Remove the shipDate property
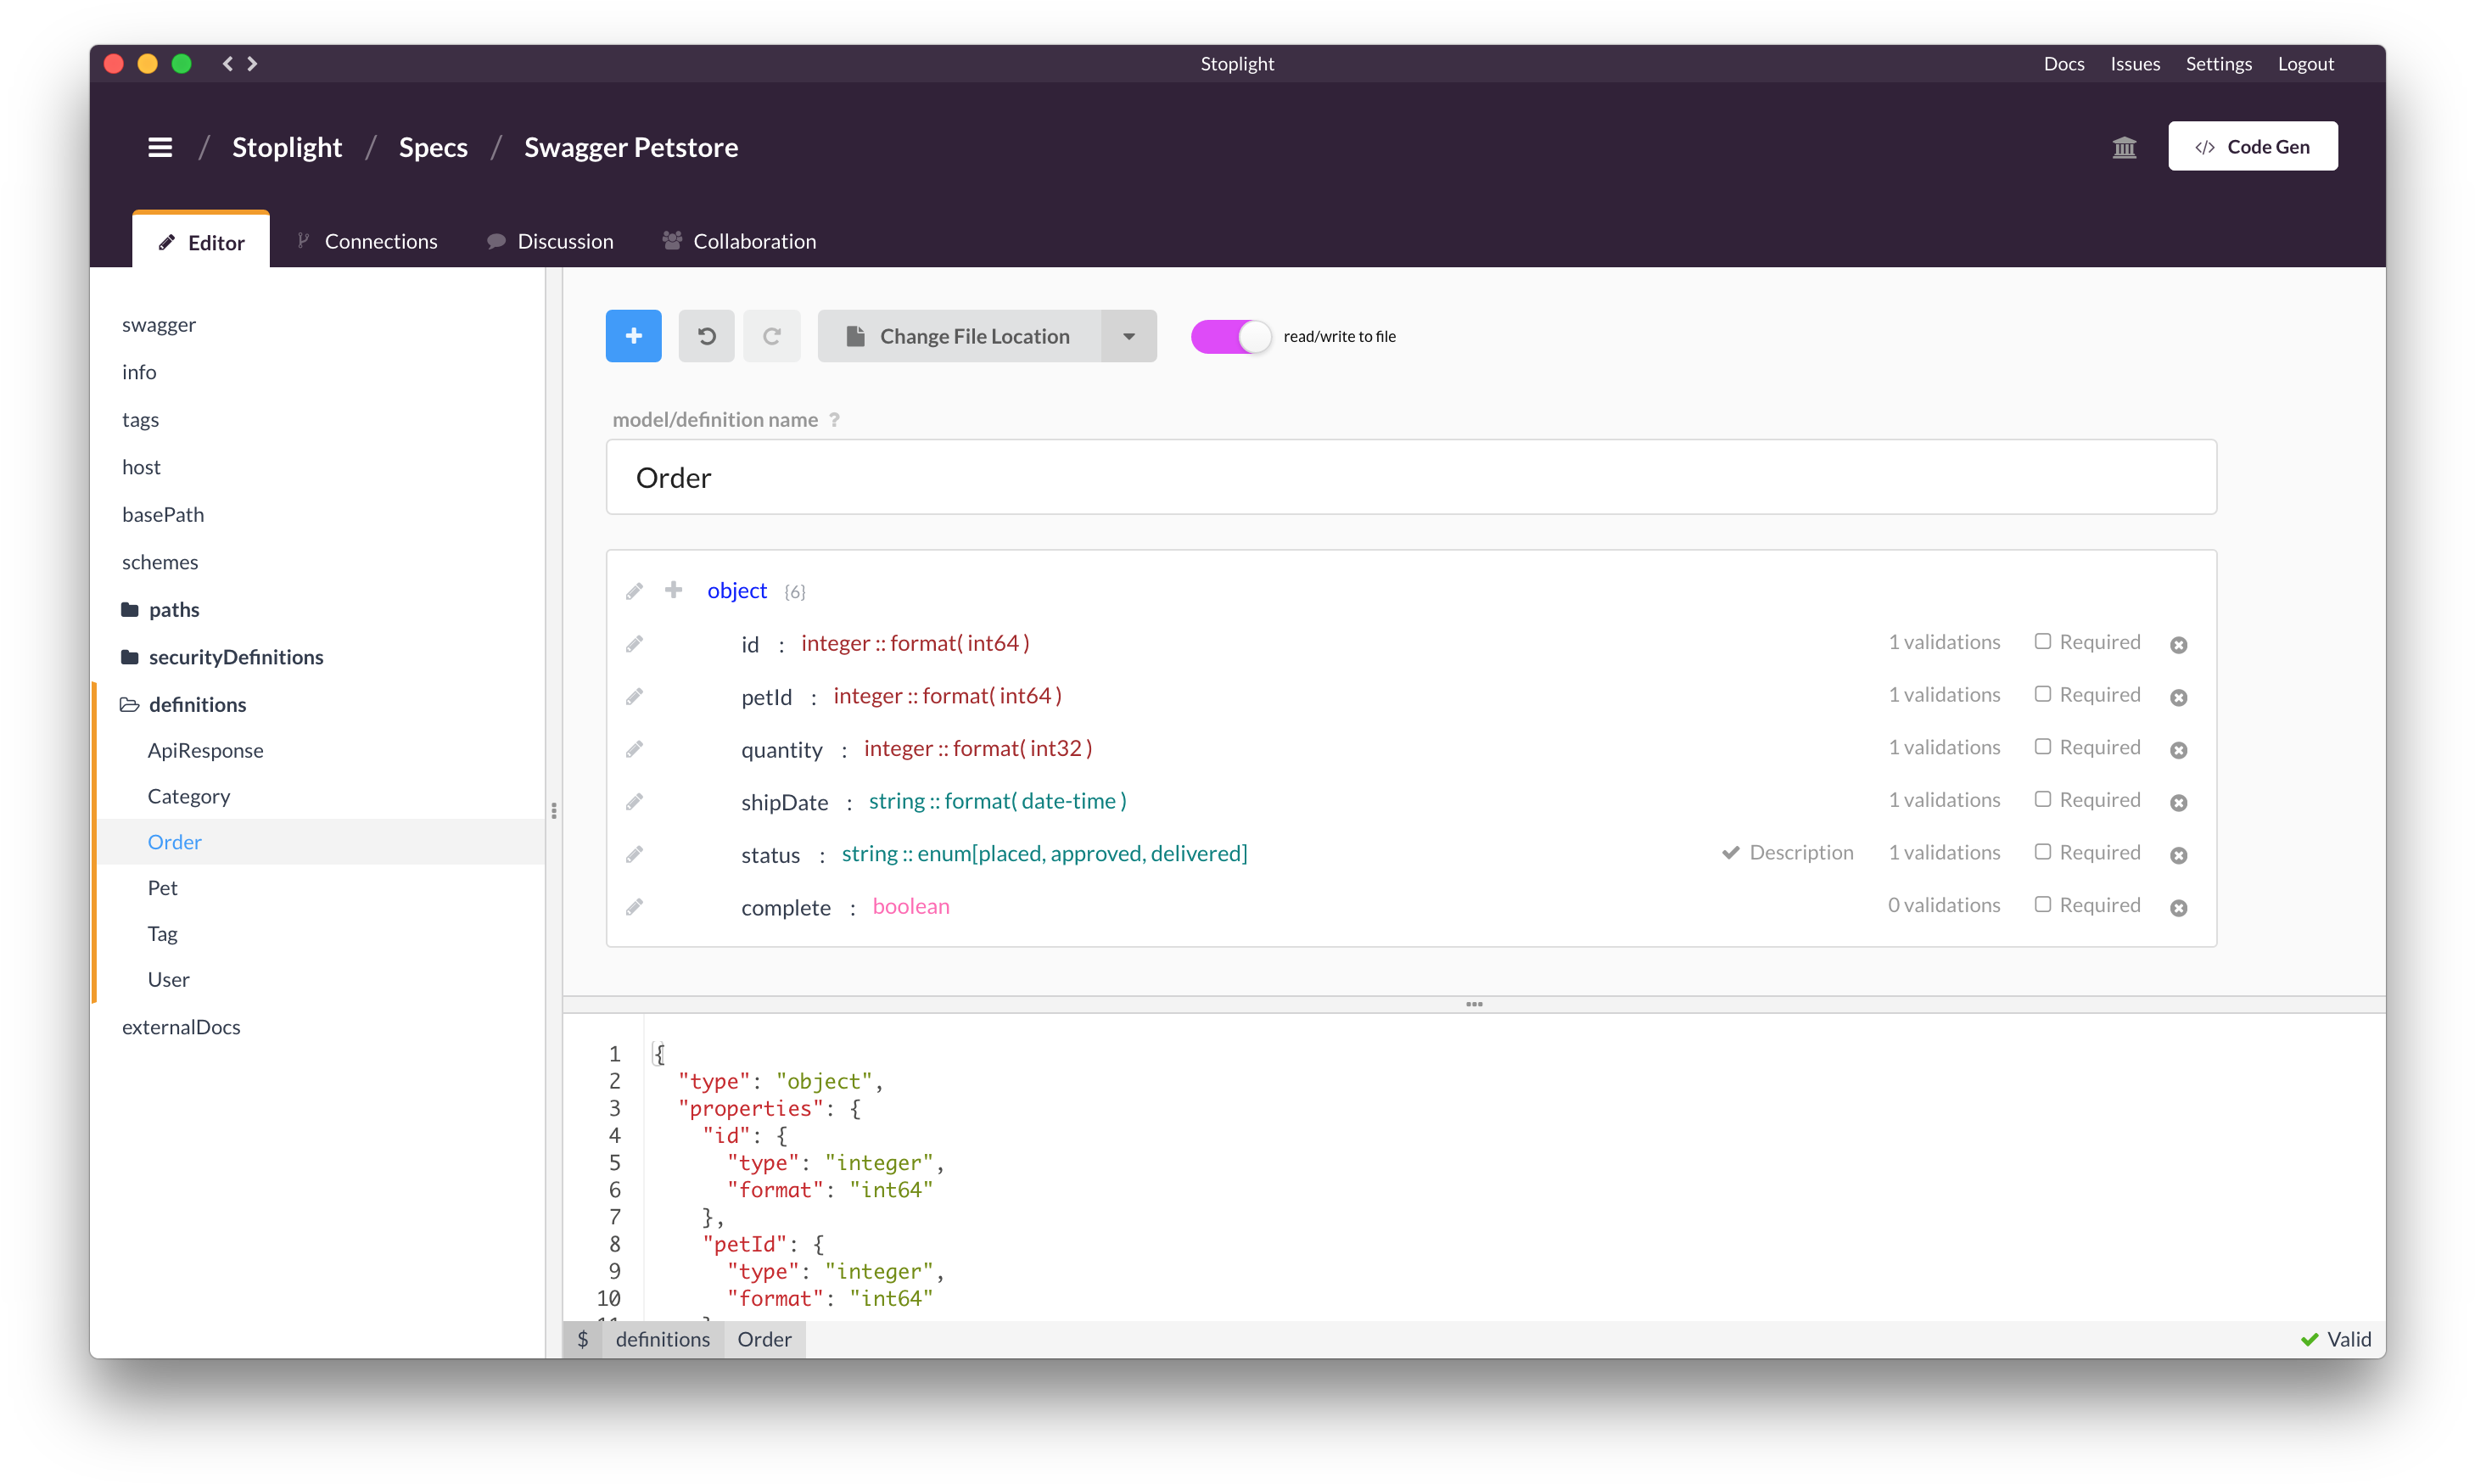This screenshot has height=1484, width=2475. 2179,802
